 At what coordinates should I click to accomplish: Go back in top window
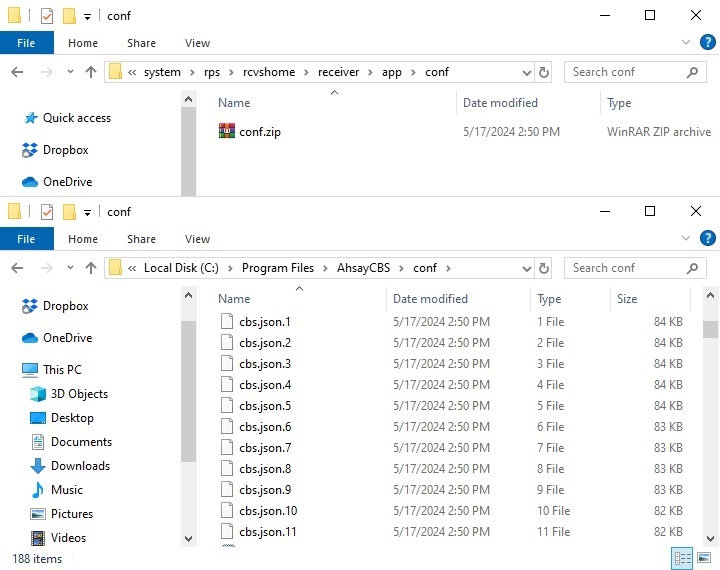point(17,72)
